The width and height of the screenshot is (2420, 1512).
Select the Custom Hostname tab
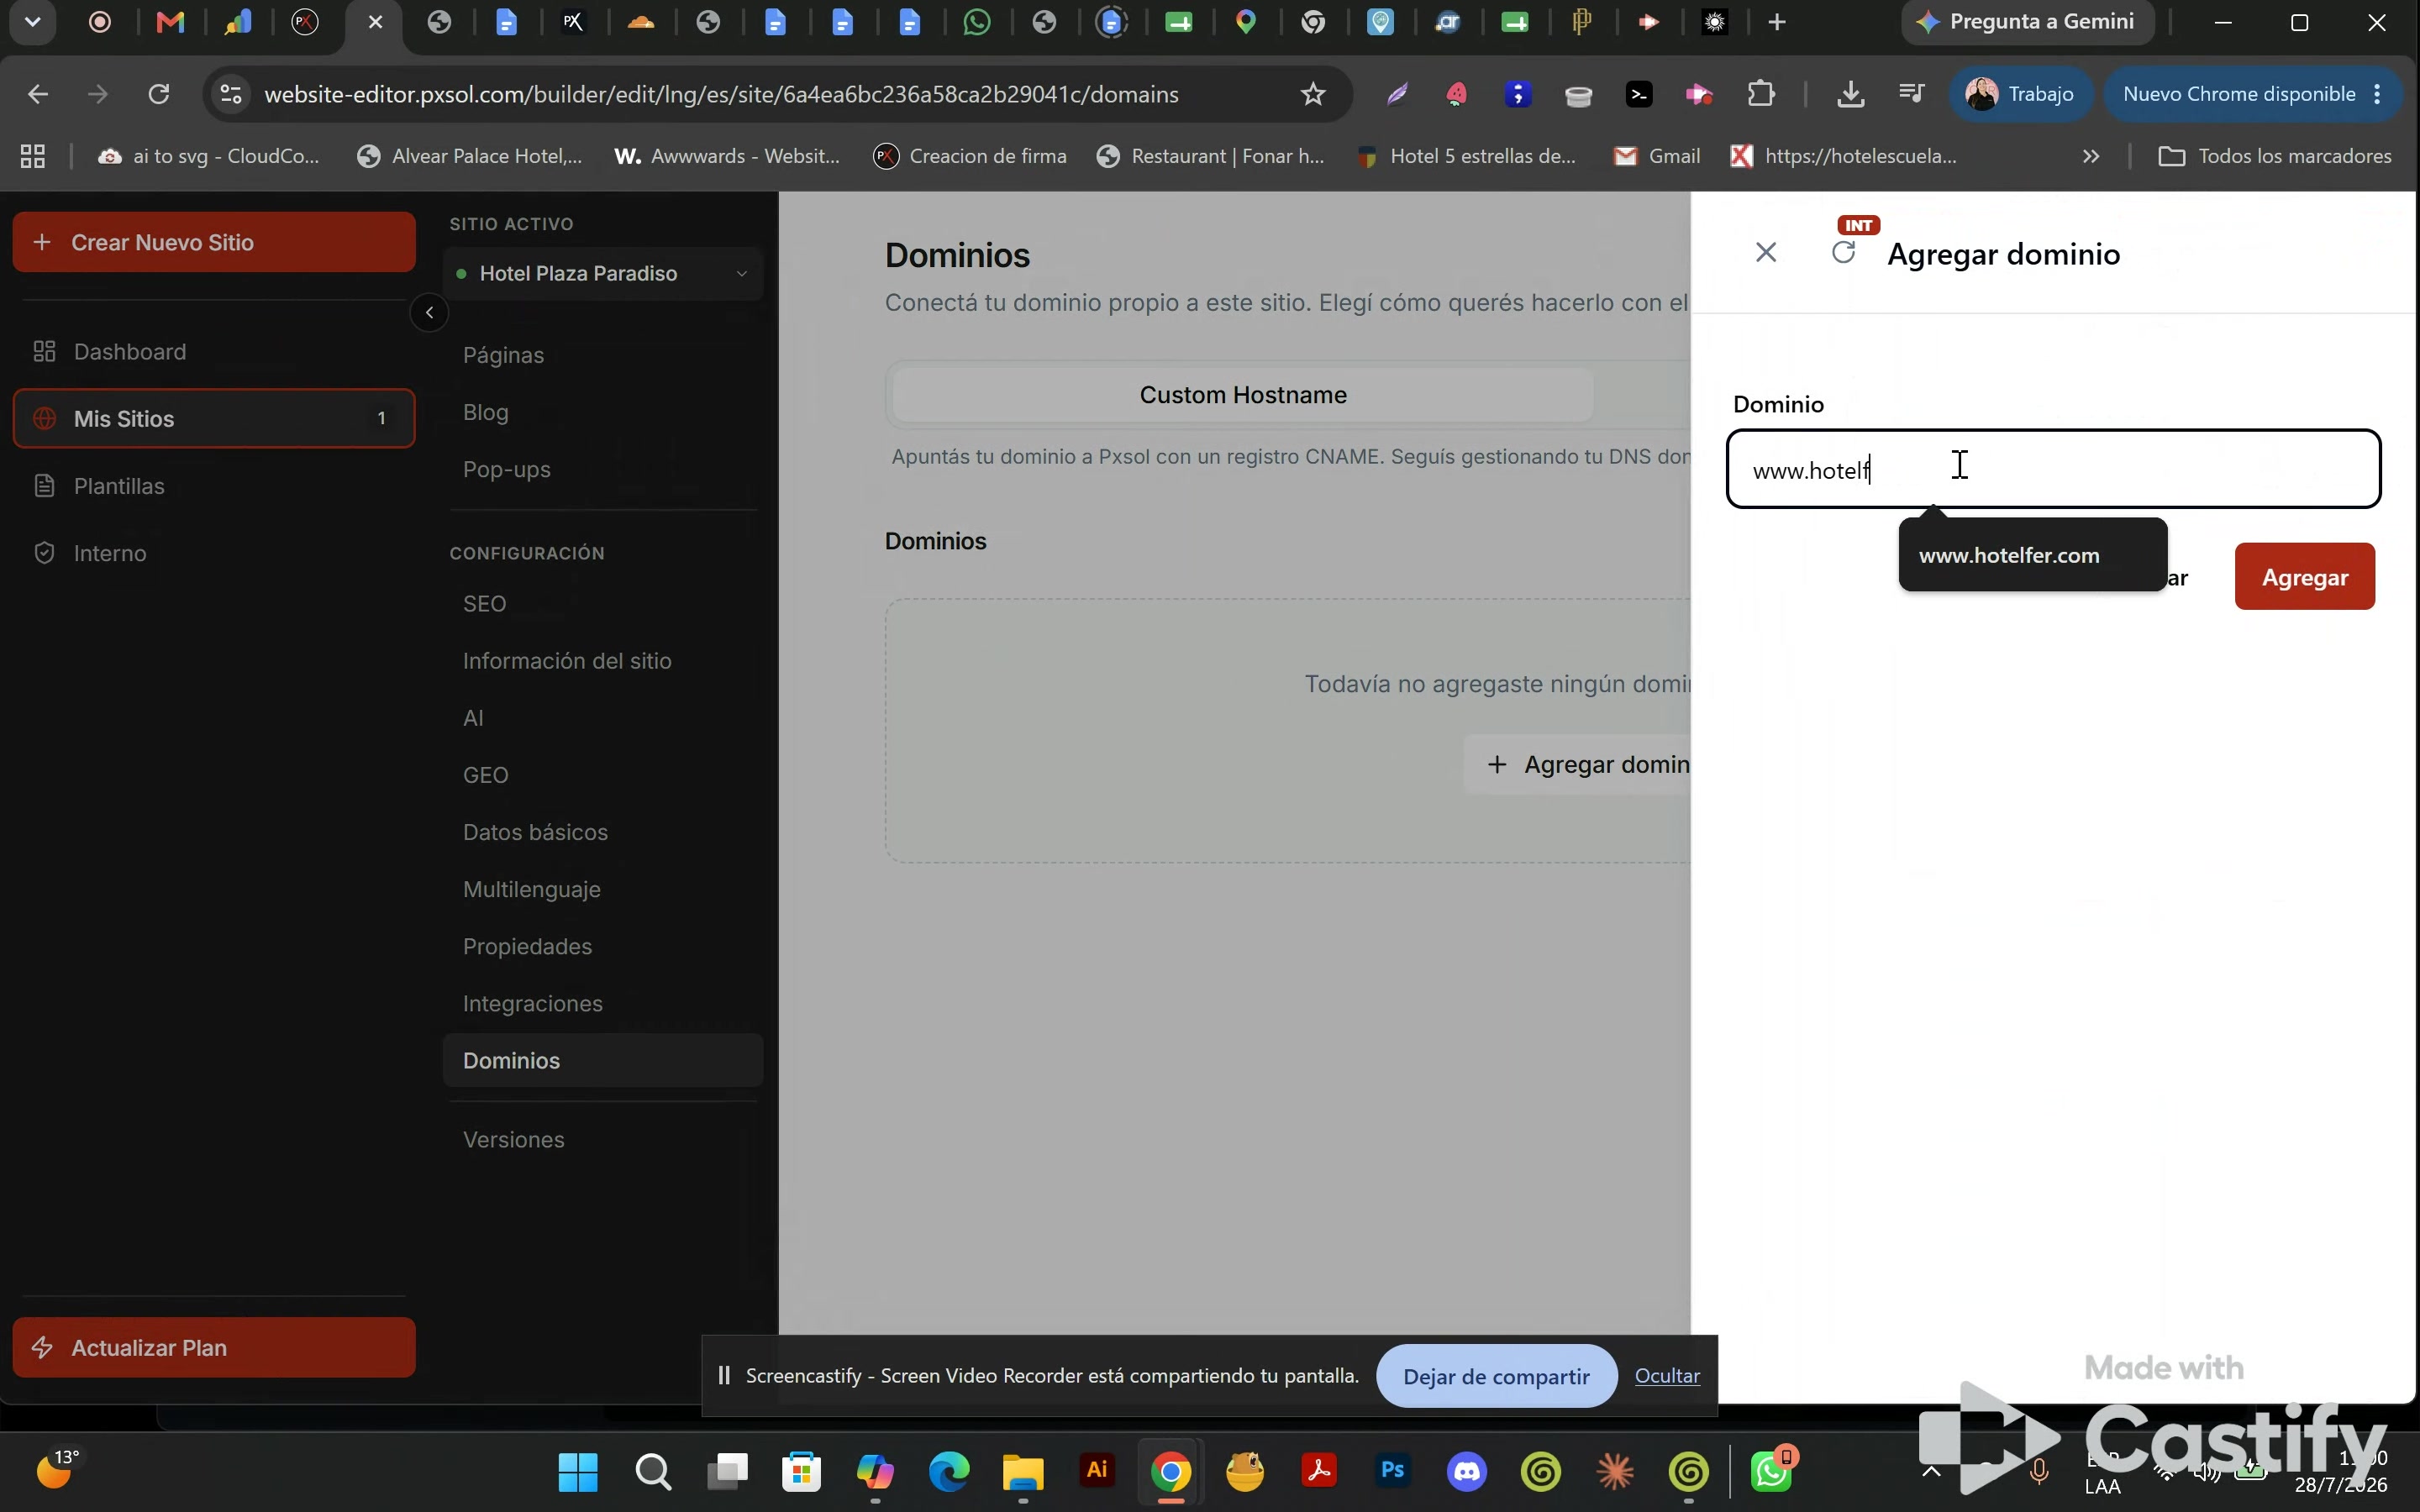click(x=1242, y=395)
